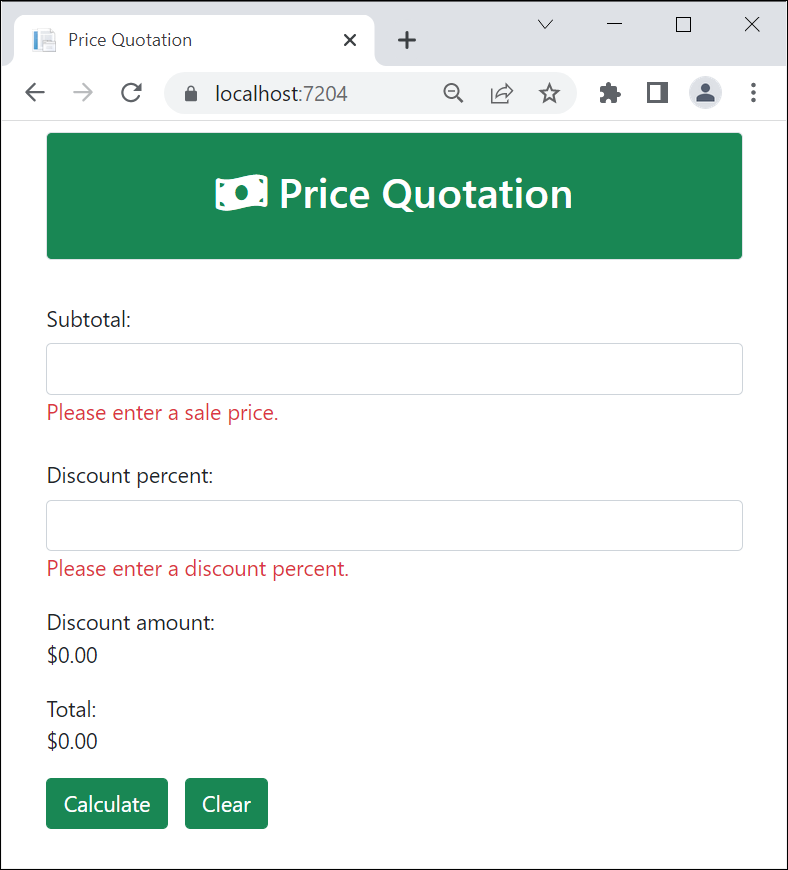
Task: Open a new browser tab
Action: click(406, 40)
